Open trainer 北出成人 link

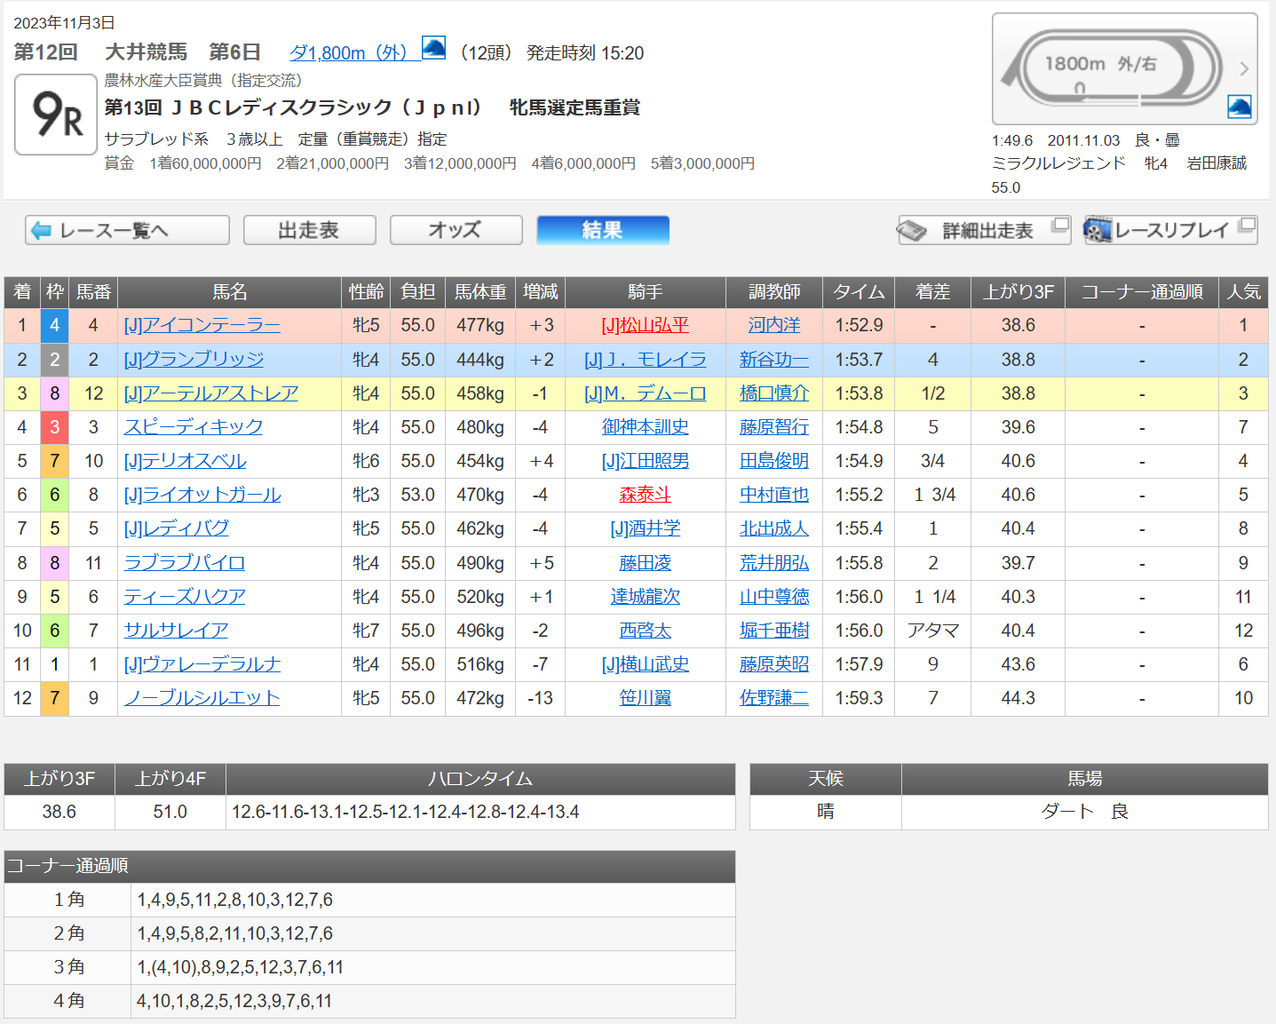click(x=774, y=528)
